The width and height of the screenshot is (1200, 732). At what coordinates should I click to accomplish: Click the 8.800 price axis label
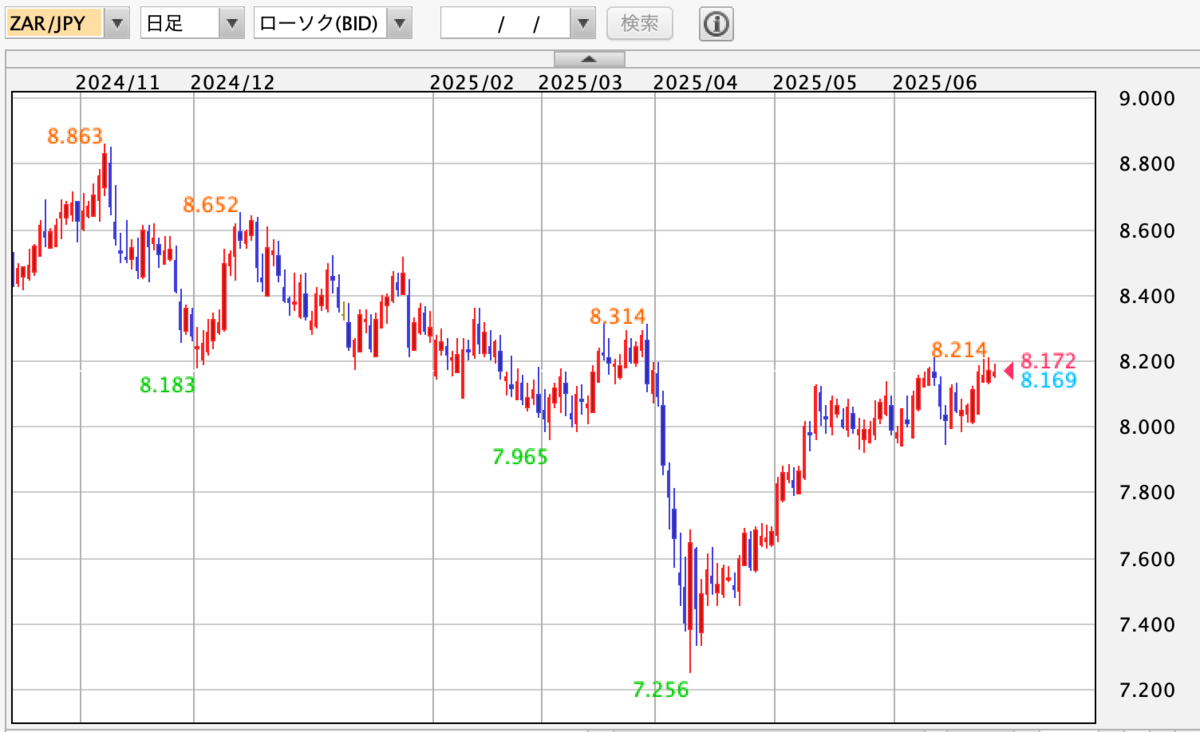tap(1147, 164)
